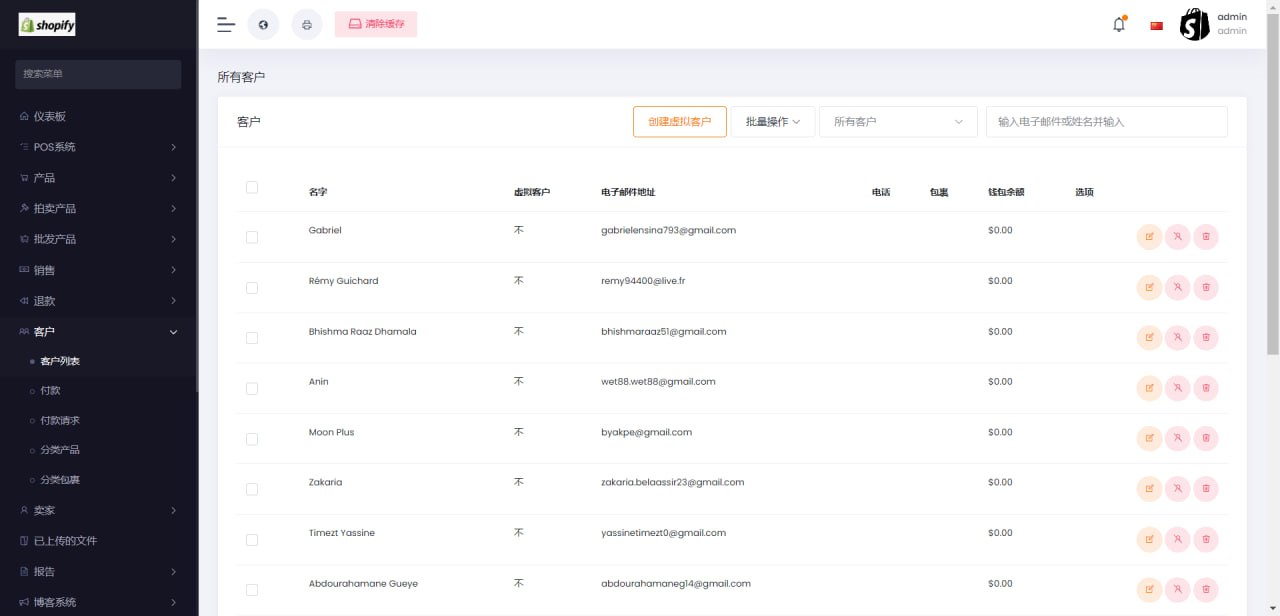Open 付款请求 in the sidebar submenu

(x=60, y=421)
